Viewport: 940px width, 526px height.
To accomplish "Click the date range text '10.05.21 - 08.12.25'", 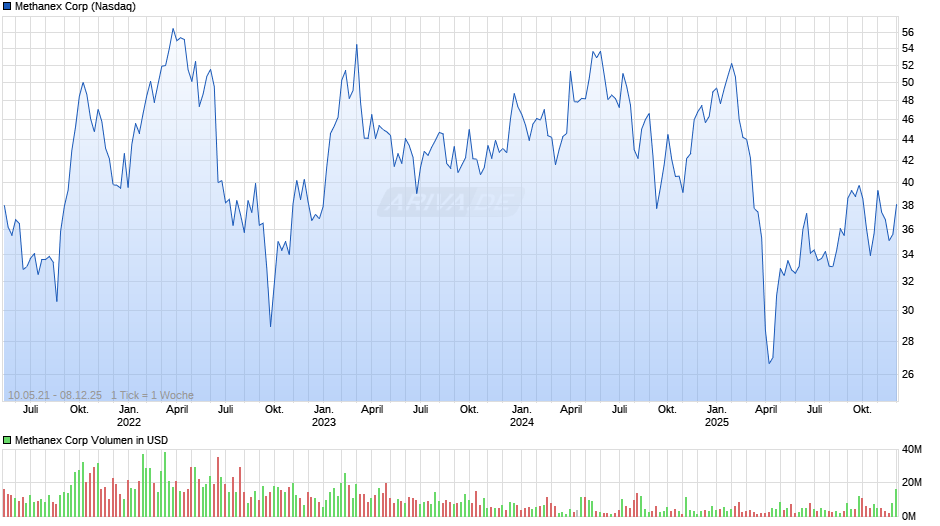I will click(55, 395).
